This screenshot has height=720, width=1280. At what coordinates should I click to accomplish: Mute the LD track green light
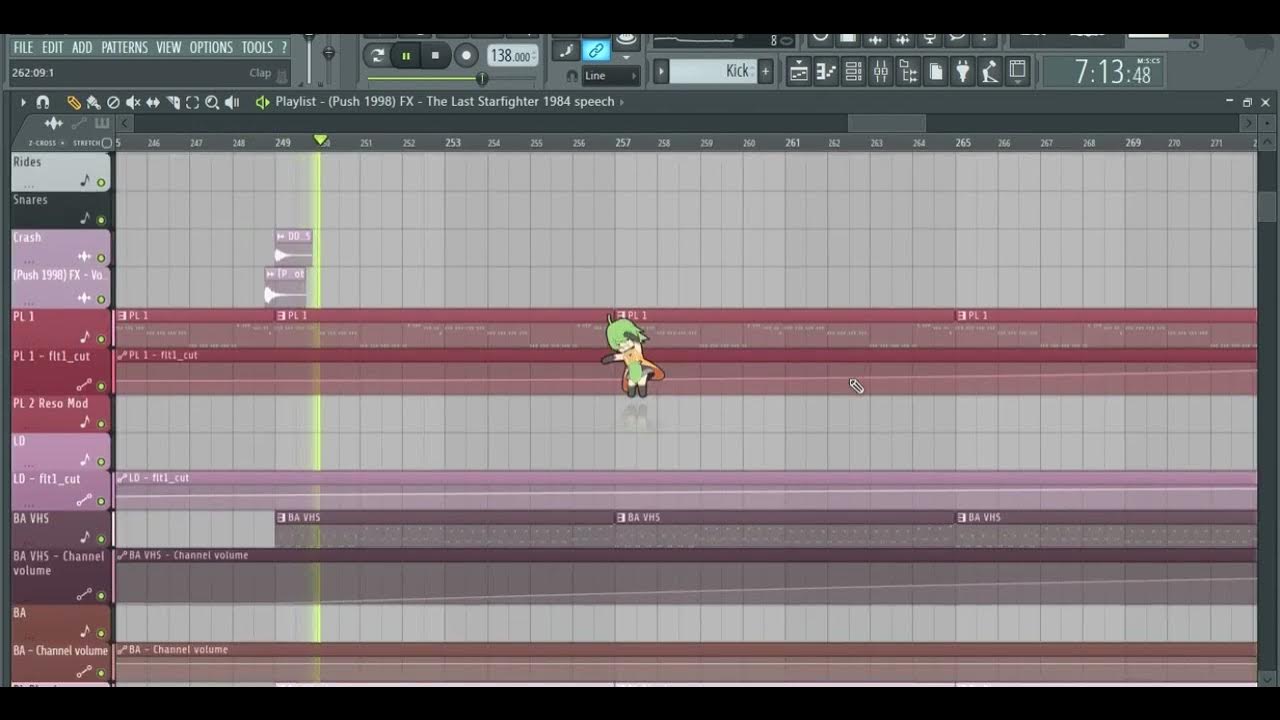pyautogui.click(x=101, y=461)
